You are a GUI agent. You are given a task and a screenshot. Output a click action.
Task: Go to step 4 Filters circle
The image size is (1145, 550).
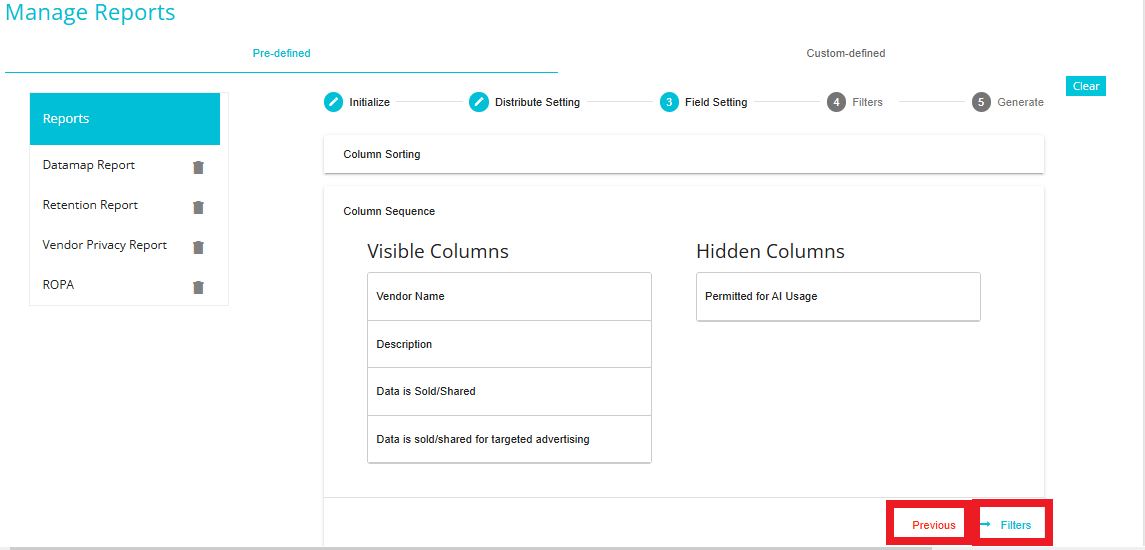point(836,102)
